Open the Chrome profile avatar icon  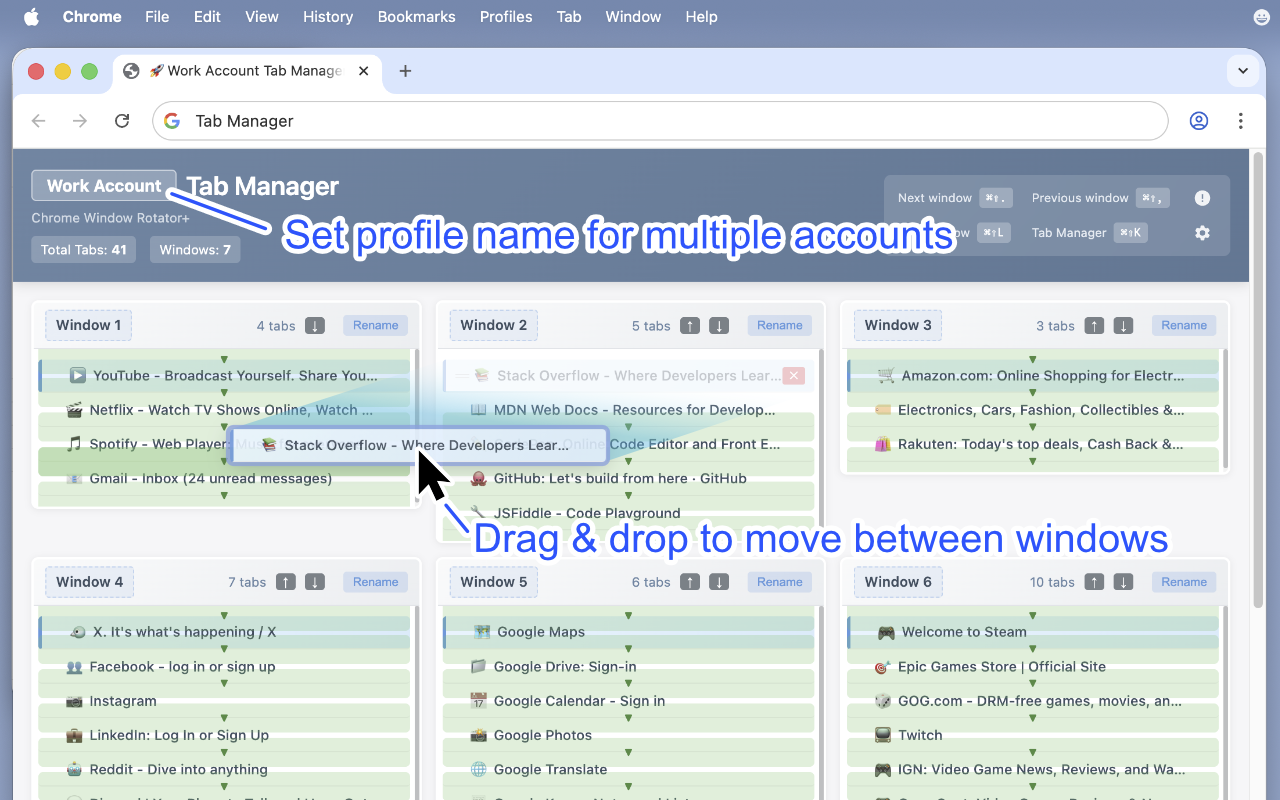click(1198, 121)
